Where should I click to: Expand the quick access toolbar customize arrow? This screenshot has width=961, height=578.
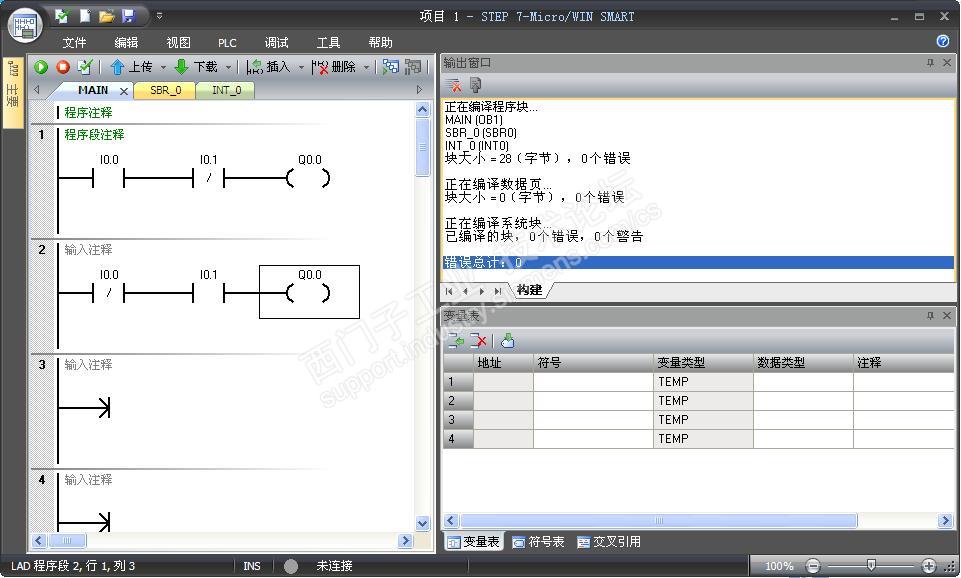[x=159, y=16]
